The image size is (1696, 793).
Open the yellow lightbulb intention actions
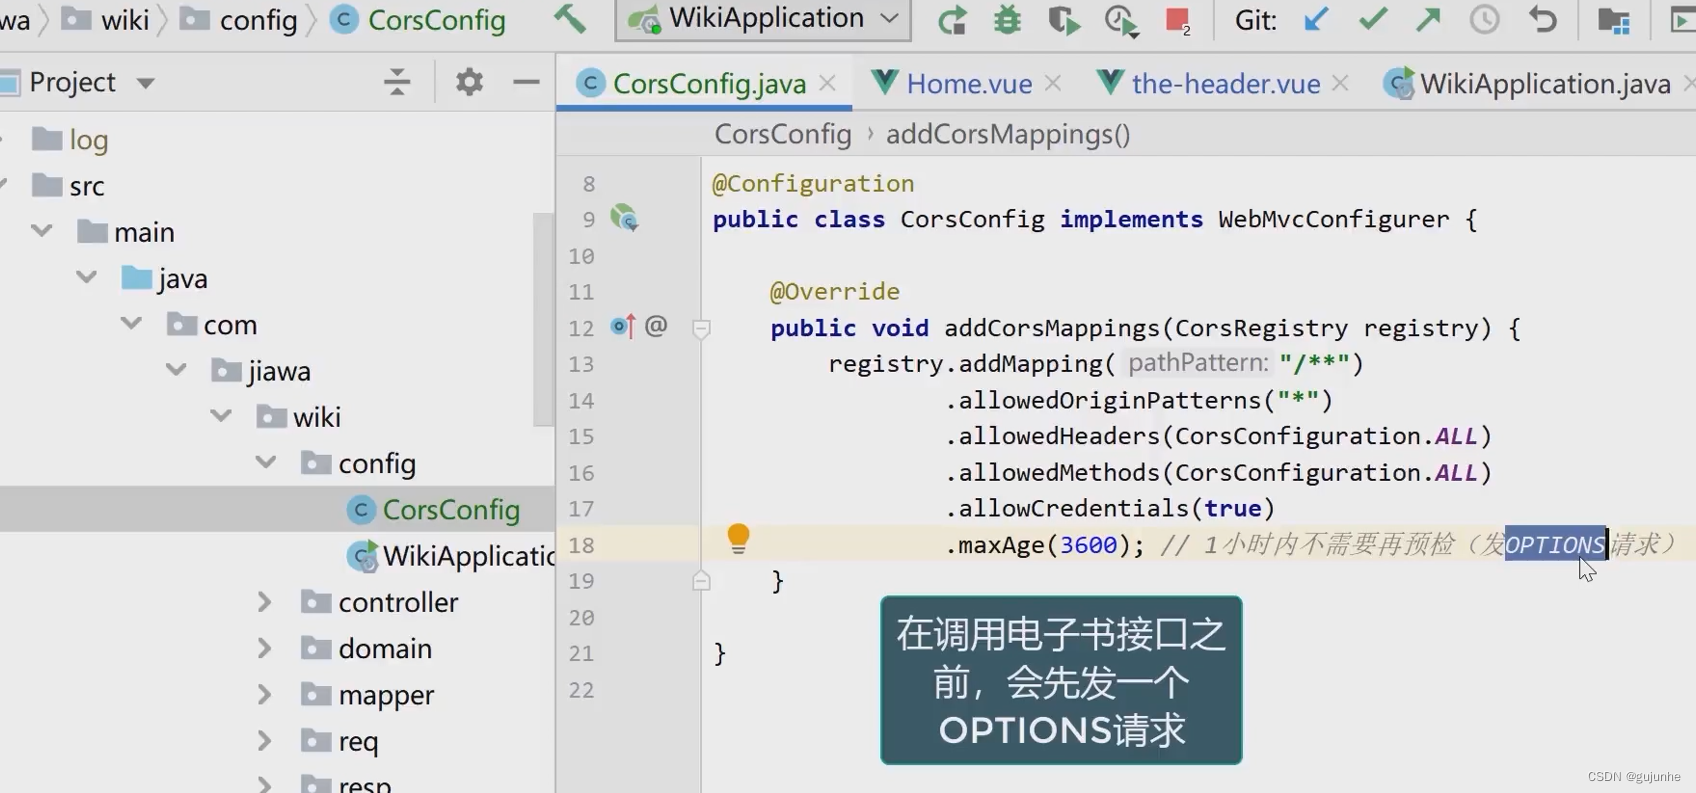pos(738,539)
